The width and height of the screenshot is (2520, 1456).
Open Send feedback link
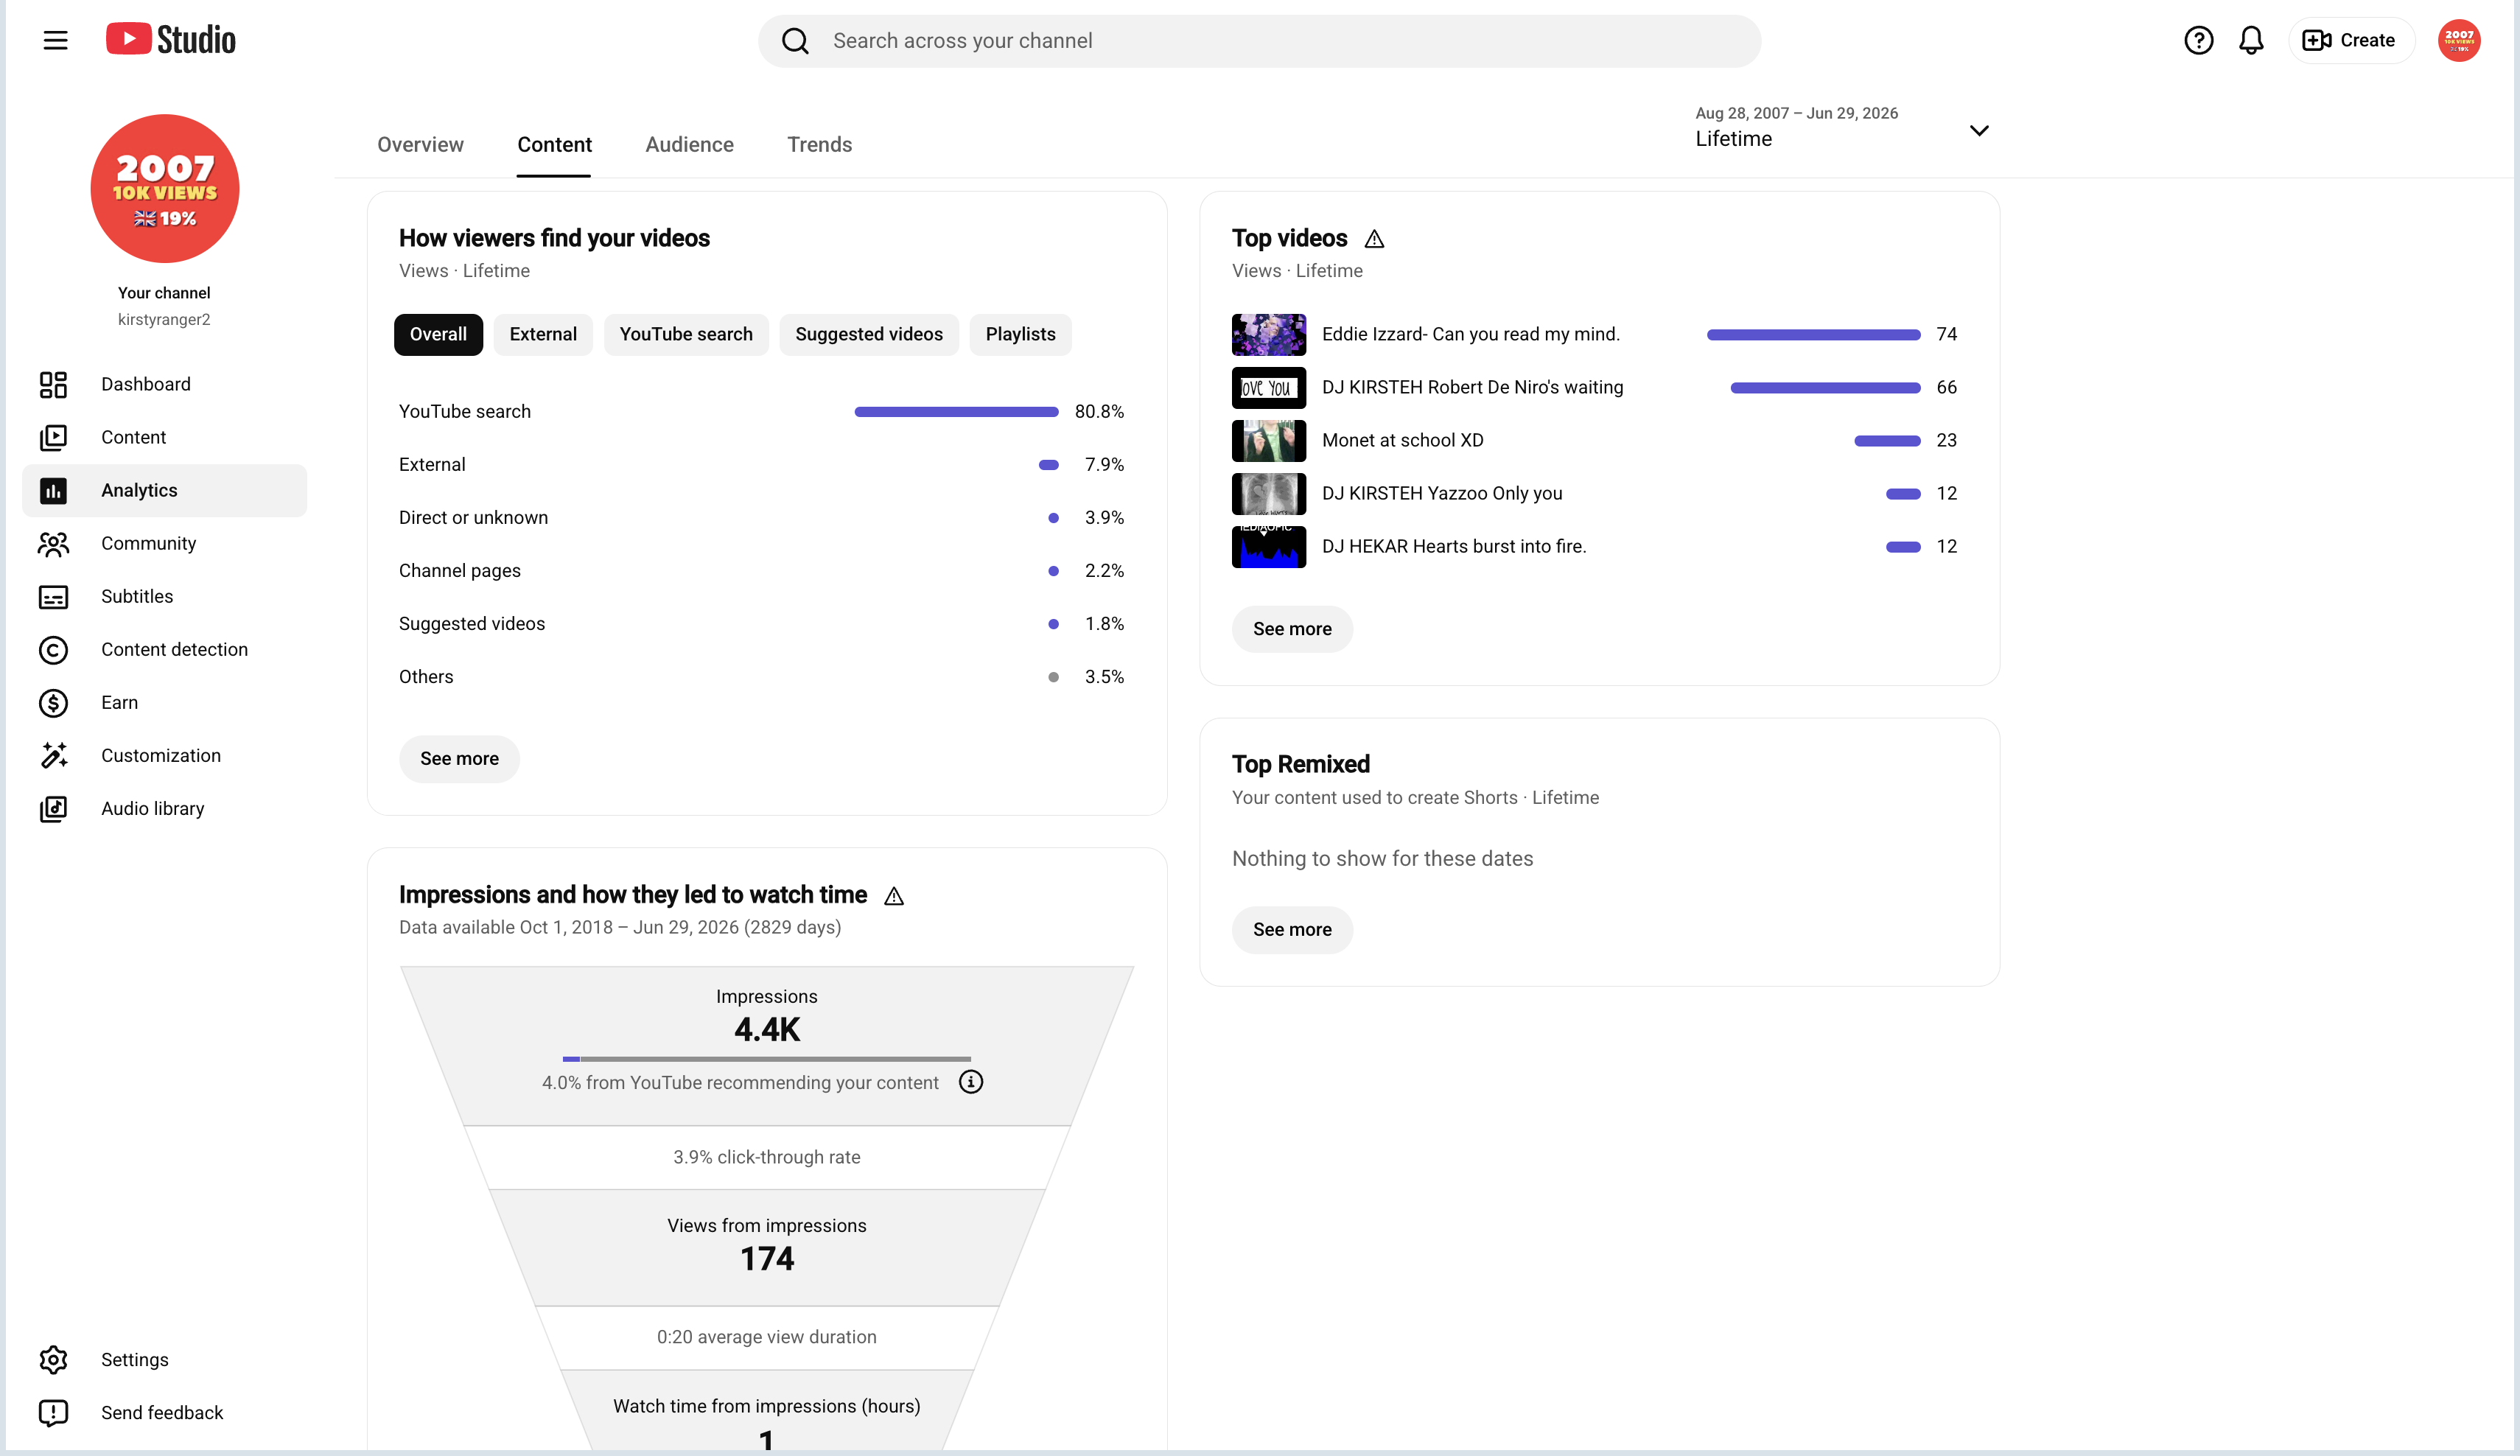(165, 1412)
